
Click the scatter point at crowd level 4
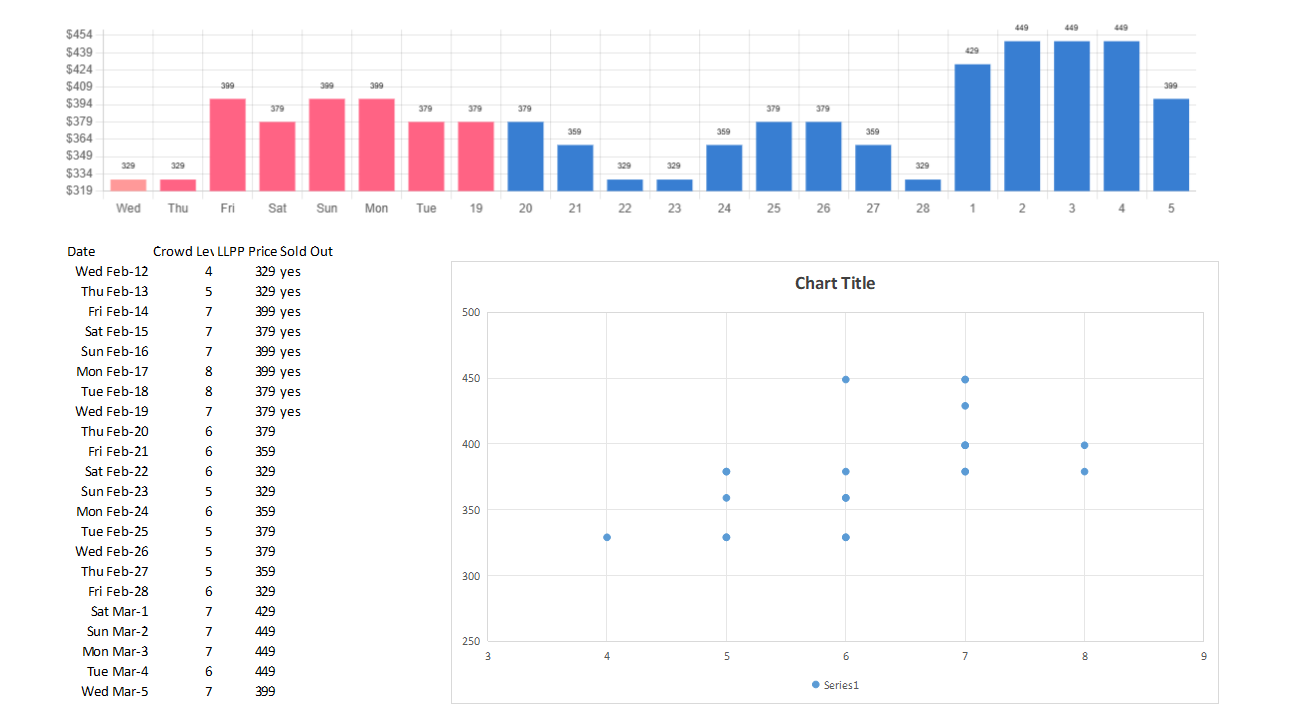pyautogui.click(x=607, y=537)
